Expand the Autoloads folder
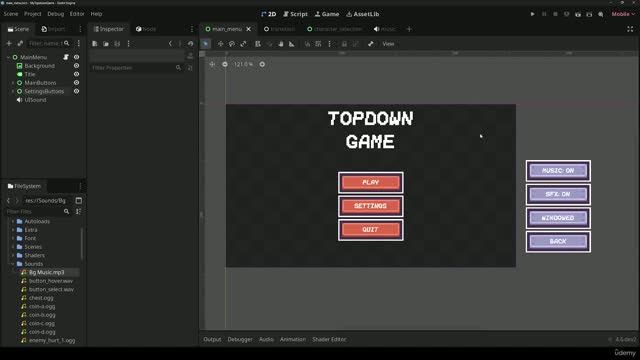 13,221
